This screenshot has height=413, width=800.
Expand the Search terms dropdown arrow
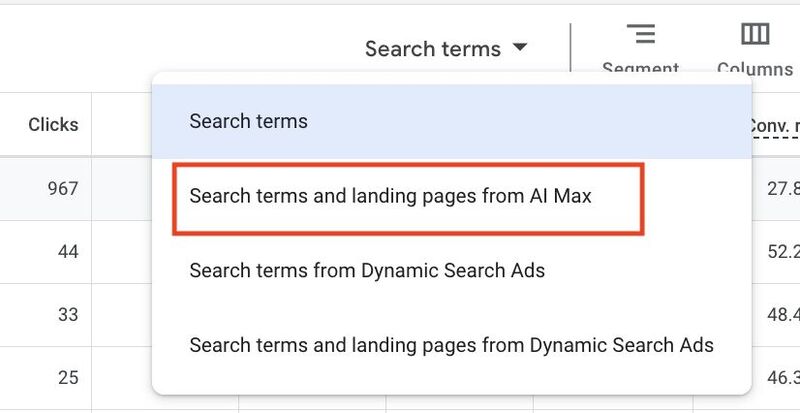(x=519, y=47)
